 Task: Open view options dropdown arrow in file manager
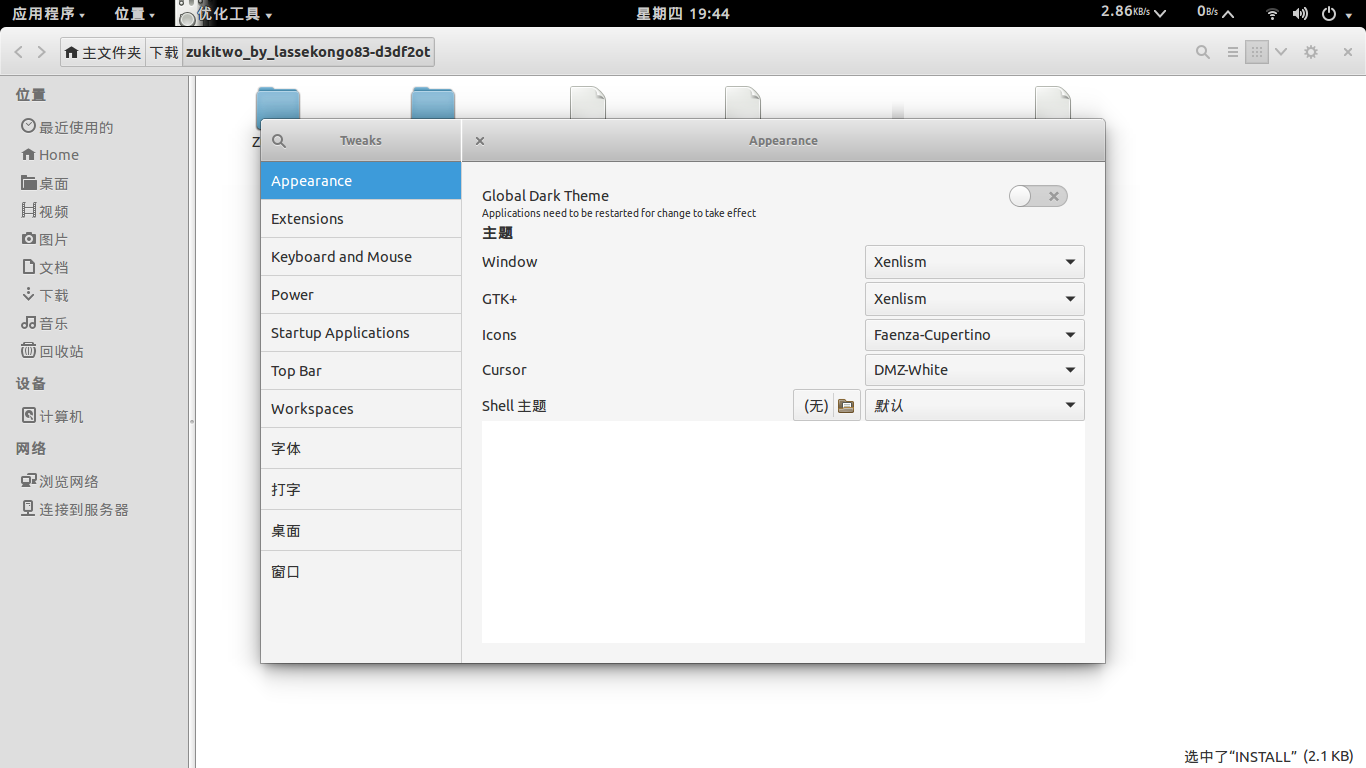point(1281,52)
